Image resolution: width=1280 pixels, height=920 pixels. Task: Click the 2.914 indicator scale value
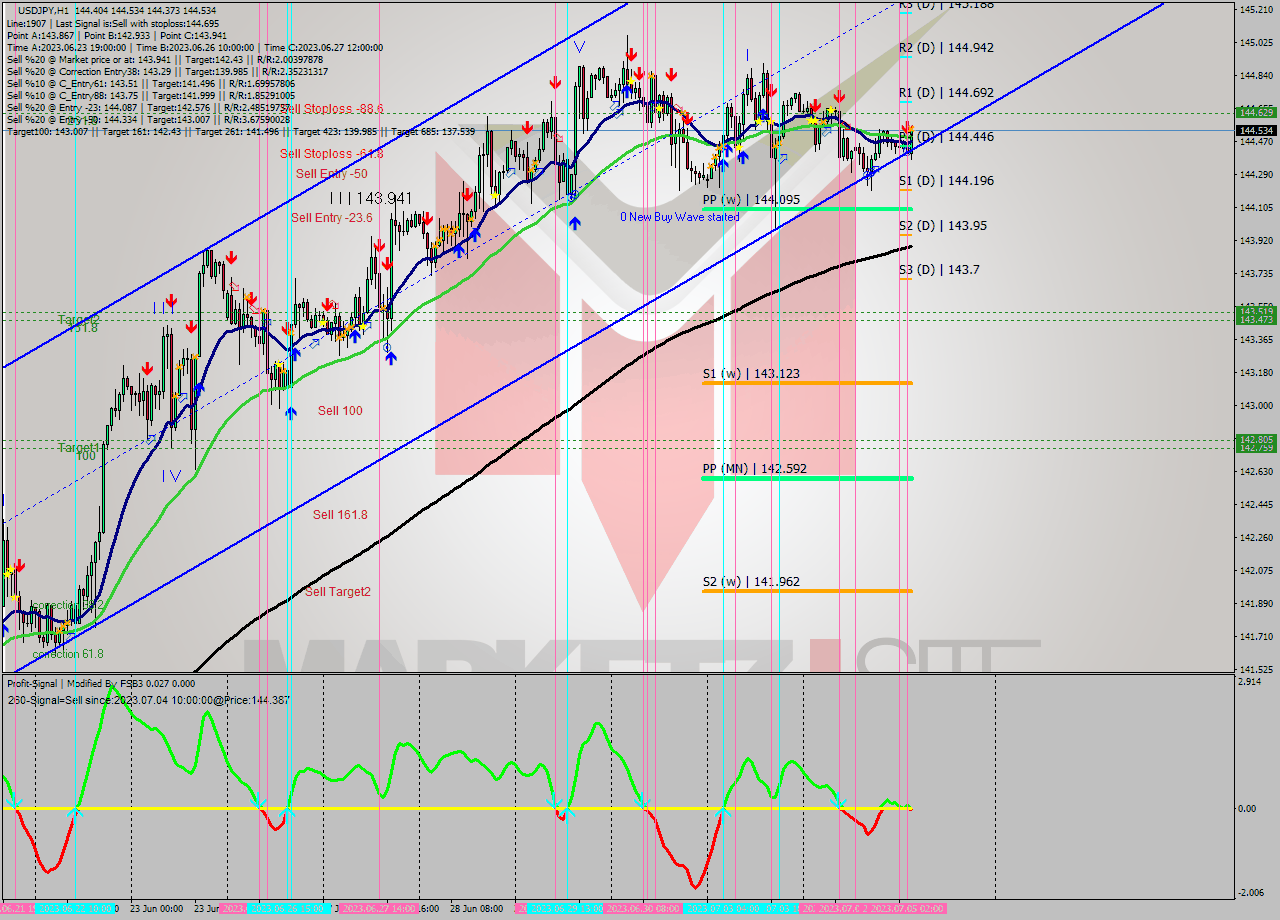[1250, 681]
